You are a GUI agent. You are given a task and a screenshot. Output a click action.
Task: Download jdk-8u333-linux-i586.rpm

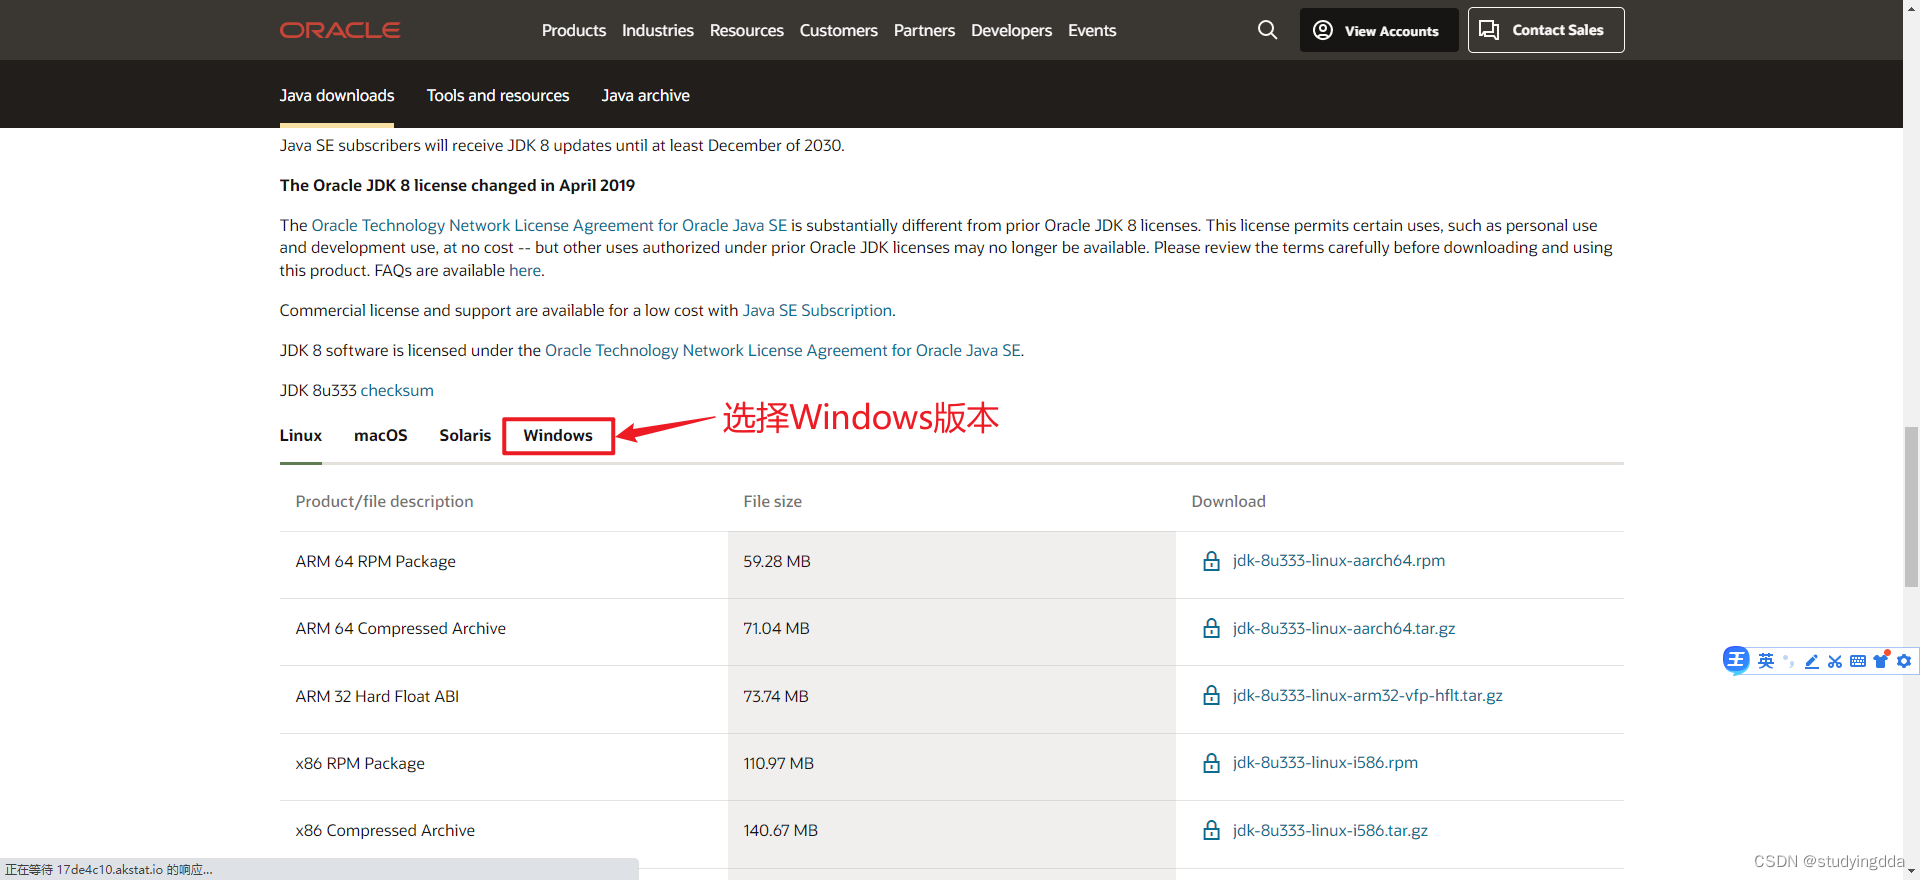coord(1325,763)
